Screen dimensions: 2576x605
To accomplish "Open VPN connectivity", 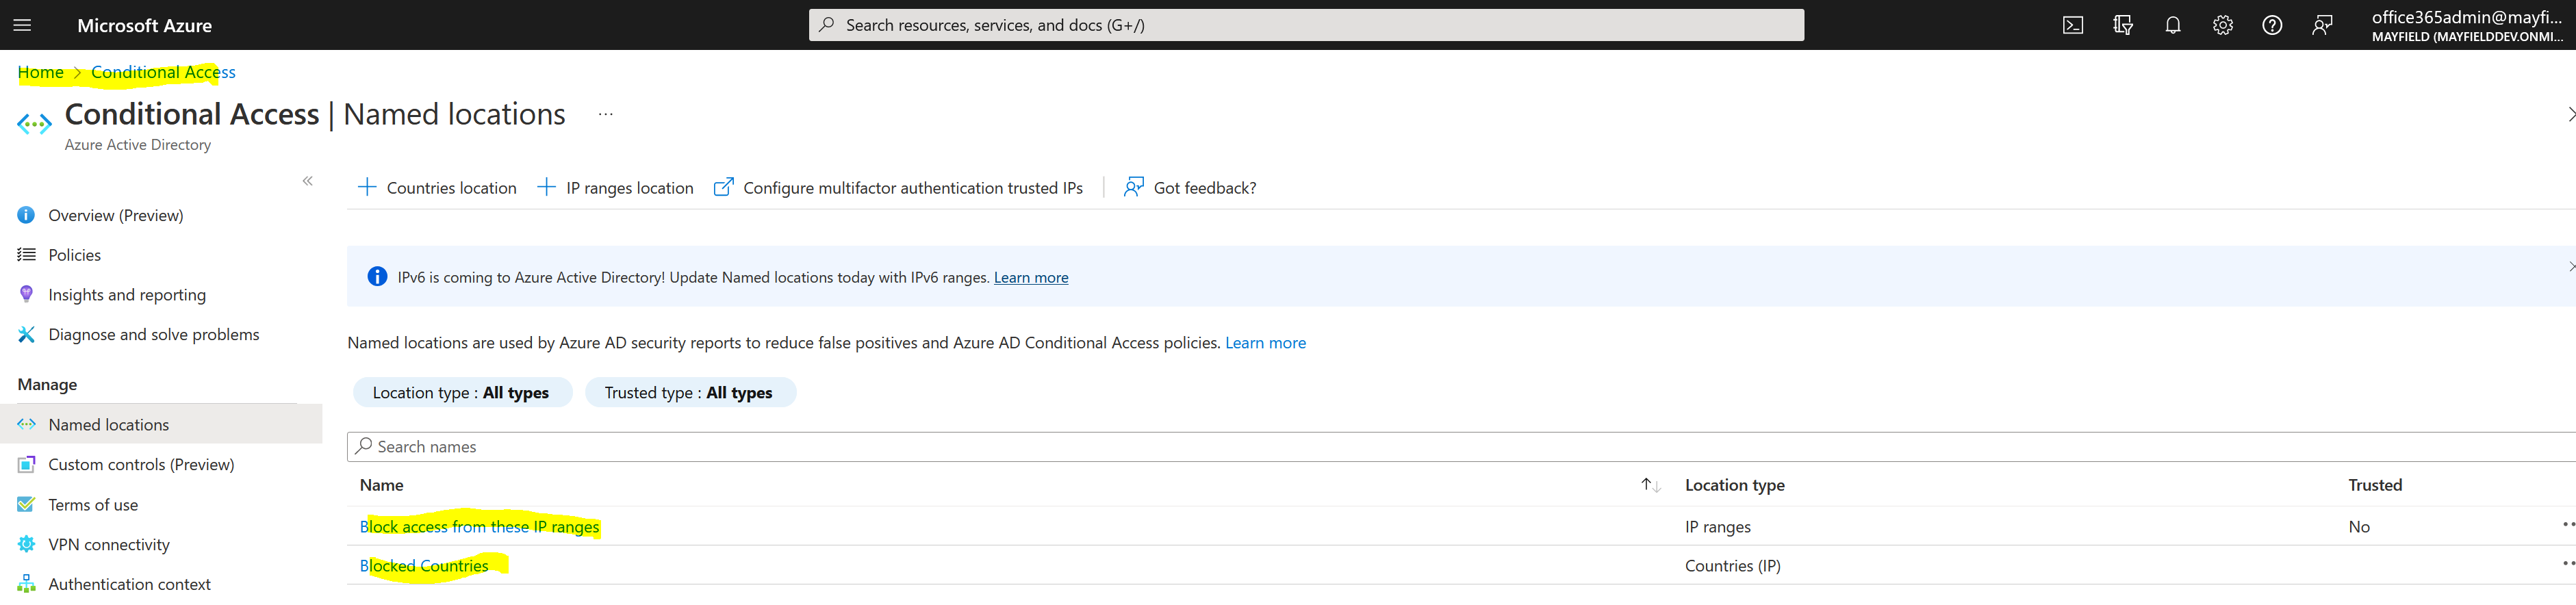I will point(109,544).
